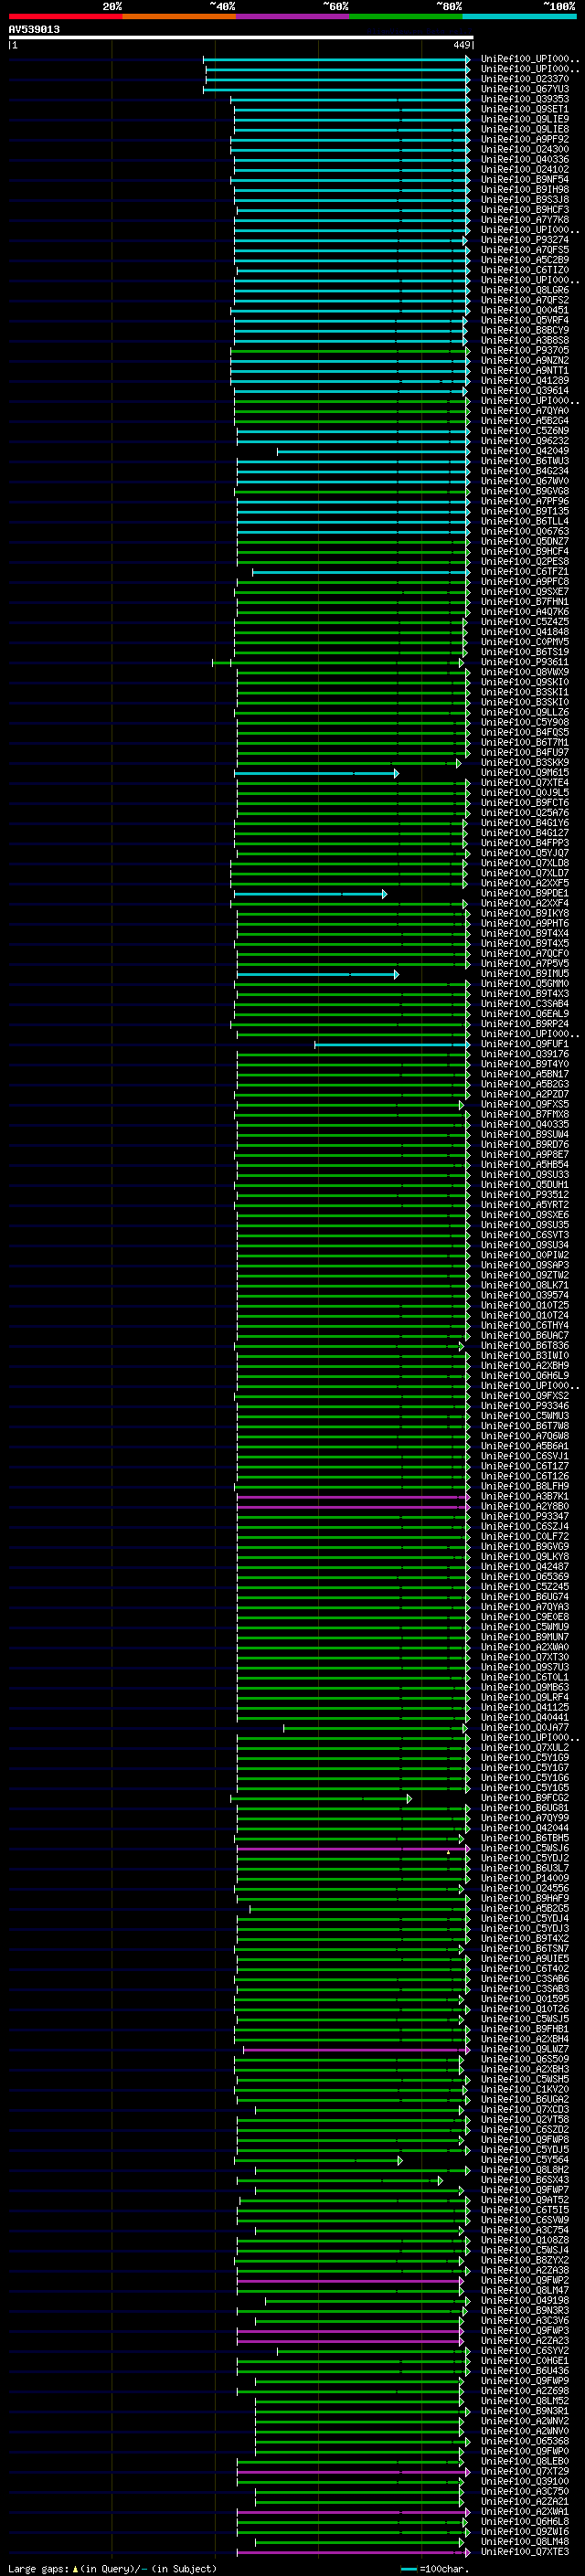Select label UniRef100_O24556
This screenshot has height=2576, width=585.
tap(524, 1889)
